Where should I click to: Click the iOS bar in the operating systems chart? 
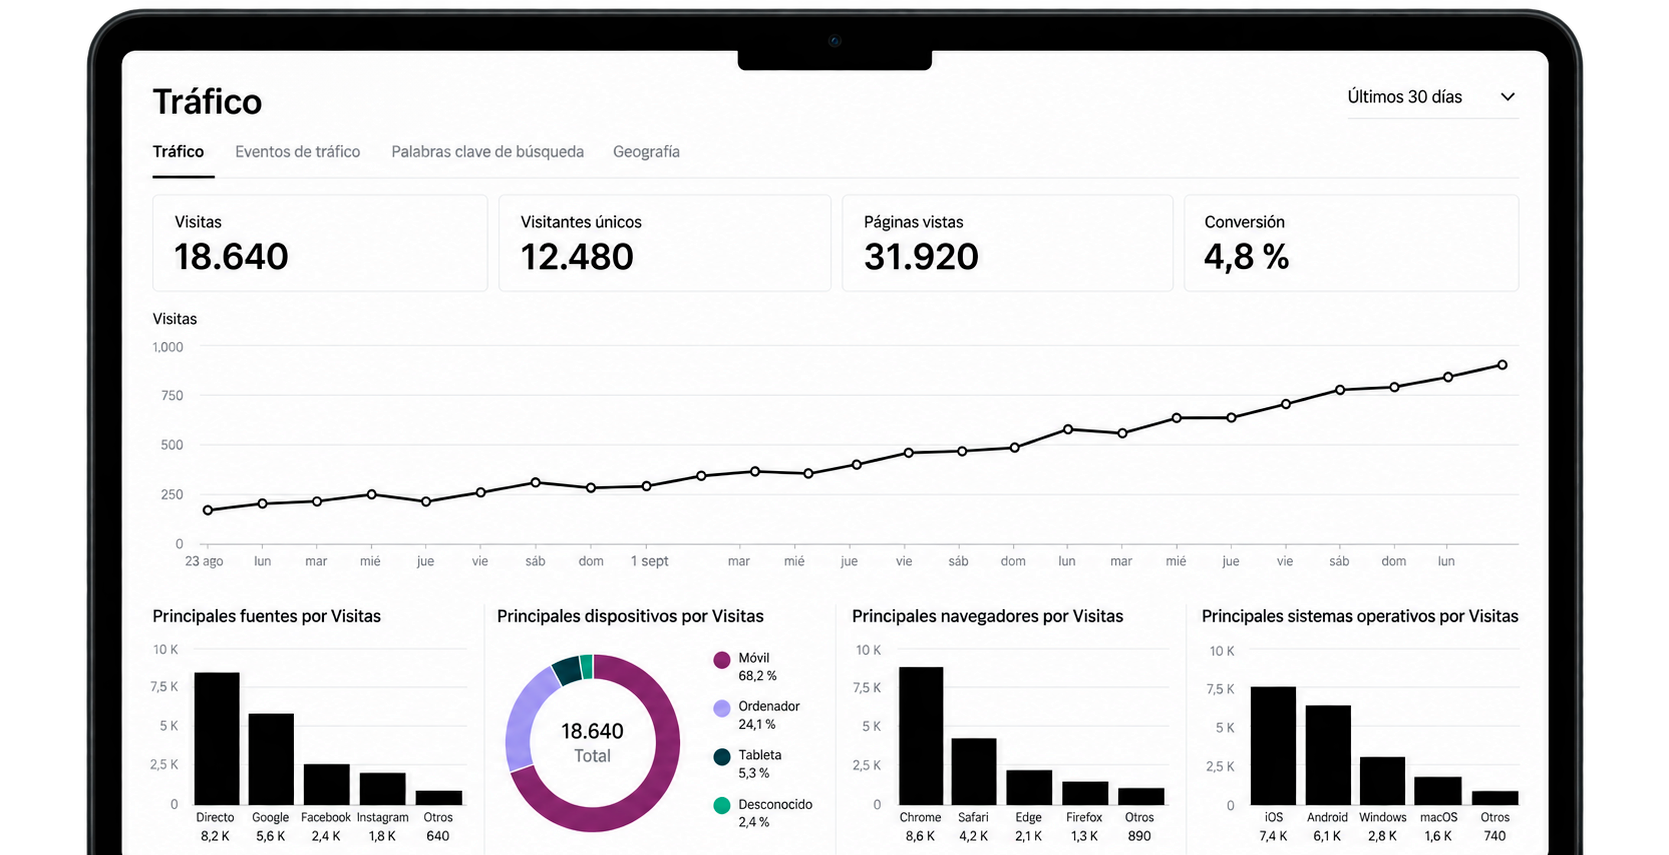click(1273, 745)
